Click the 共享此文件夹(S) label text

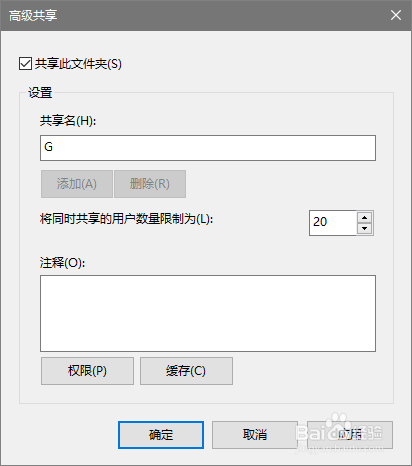click(x=78, y=64)
